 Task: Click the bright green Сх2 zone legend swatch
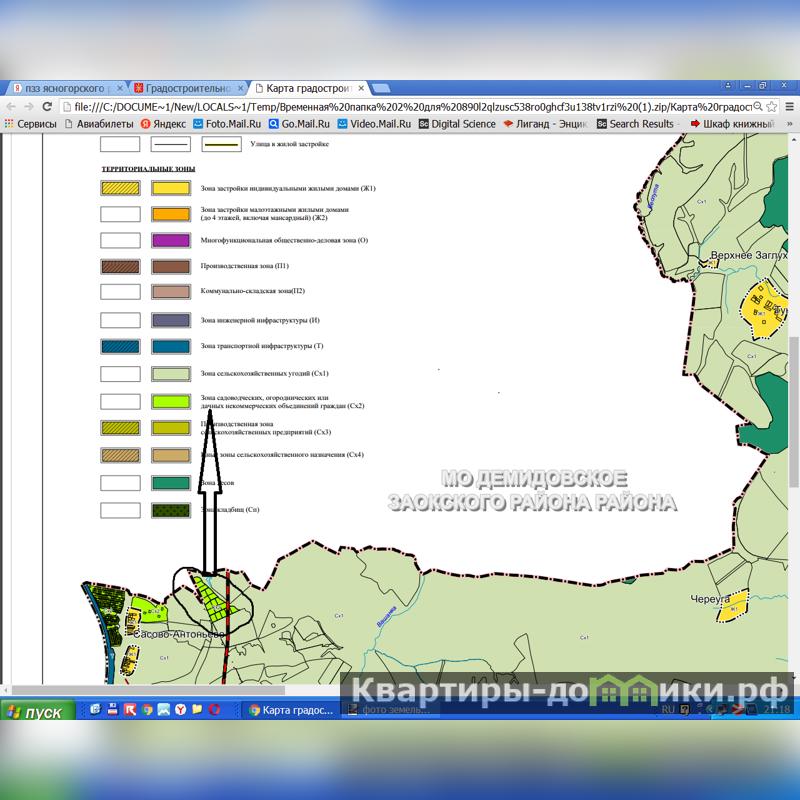(x=171, y=401)
